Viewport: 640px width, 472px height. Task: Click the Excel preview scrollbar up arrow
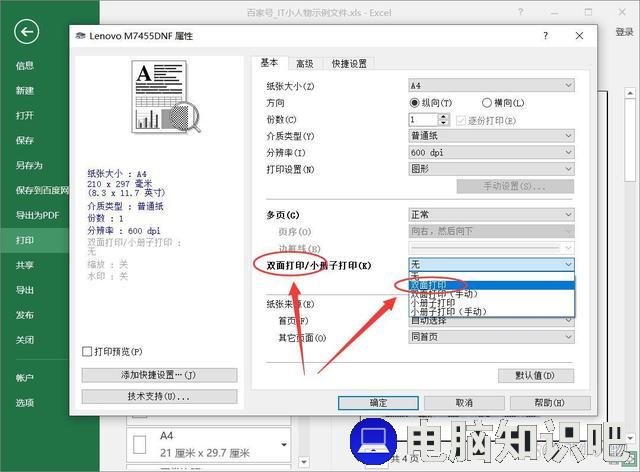pyautogui.click(x=630, y=93)
